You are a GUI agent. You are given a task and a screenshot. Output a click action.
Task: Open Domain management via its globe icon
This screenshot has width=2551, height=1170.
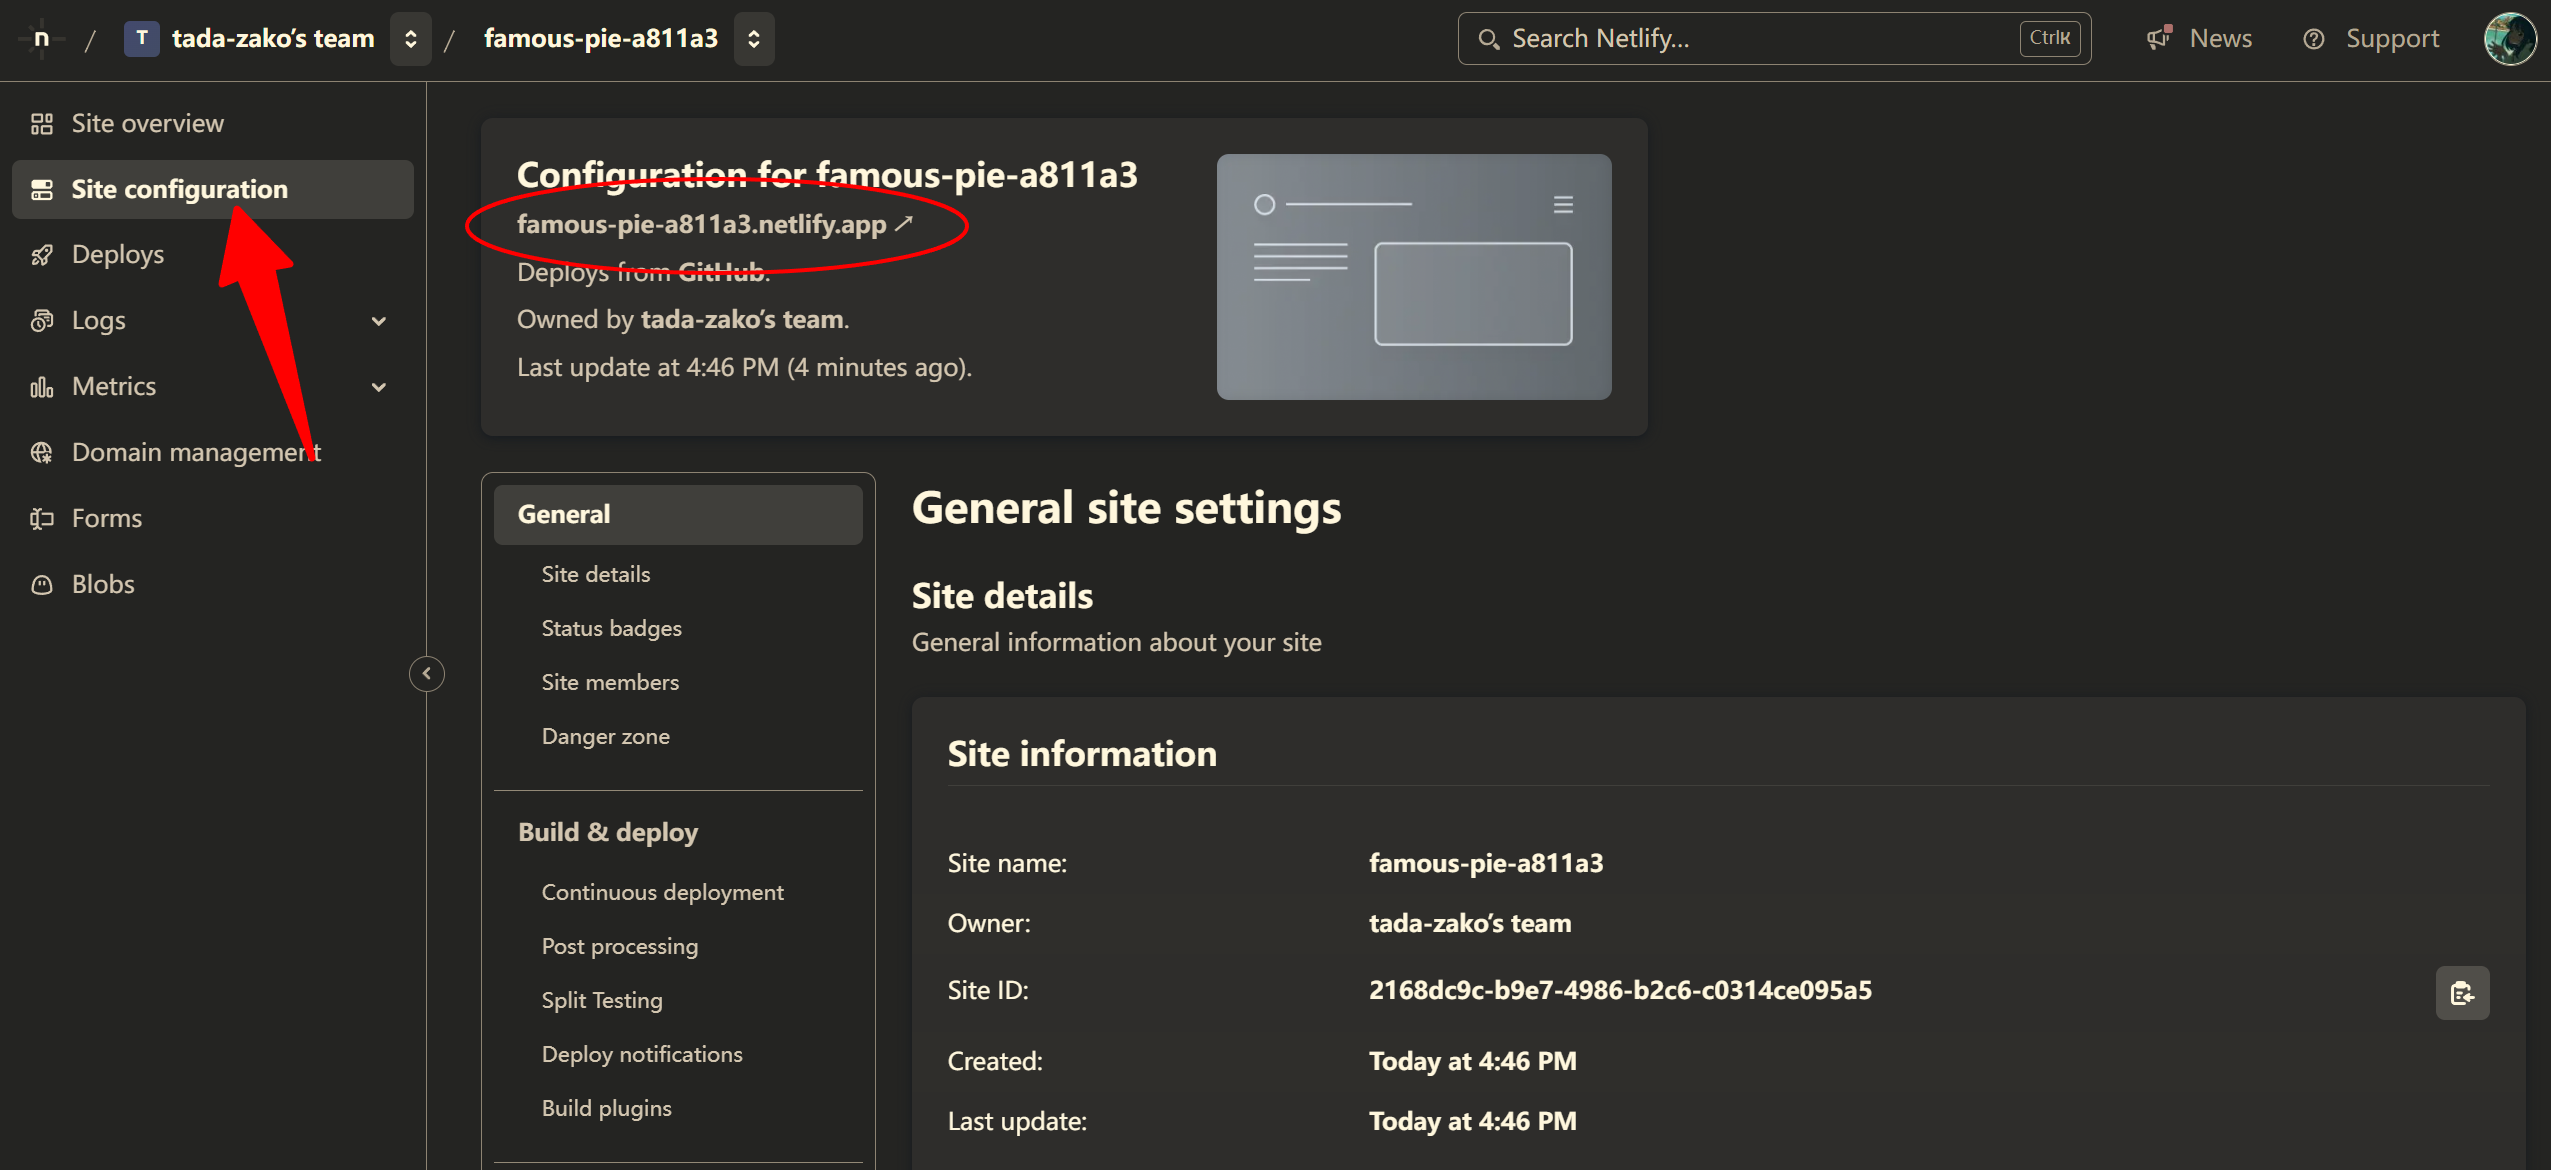click(x=41, y=452)
